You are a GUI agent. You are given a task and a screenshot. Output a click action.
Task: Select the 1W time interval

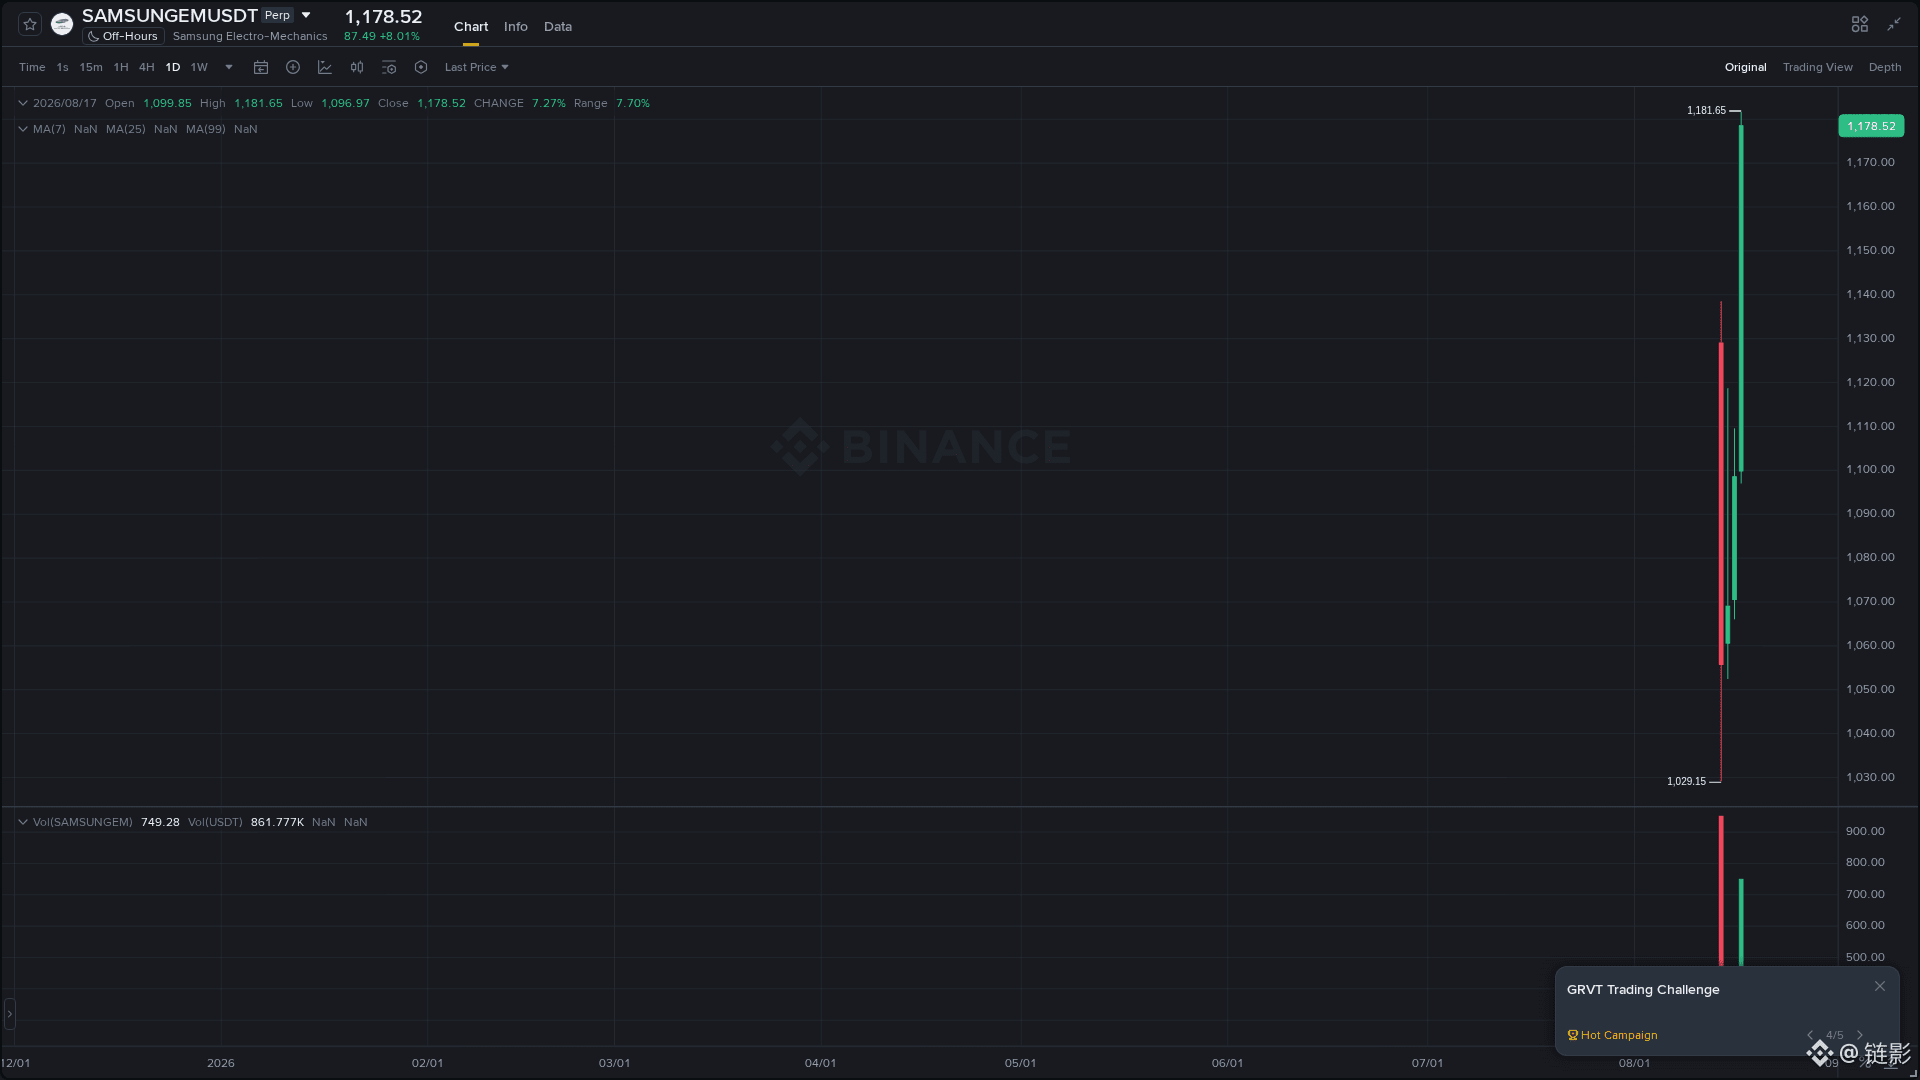[x=199, y=67]
